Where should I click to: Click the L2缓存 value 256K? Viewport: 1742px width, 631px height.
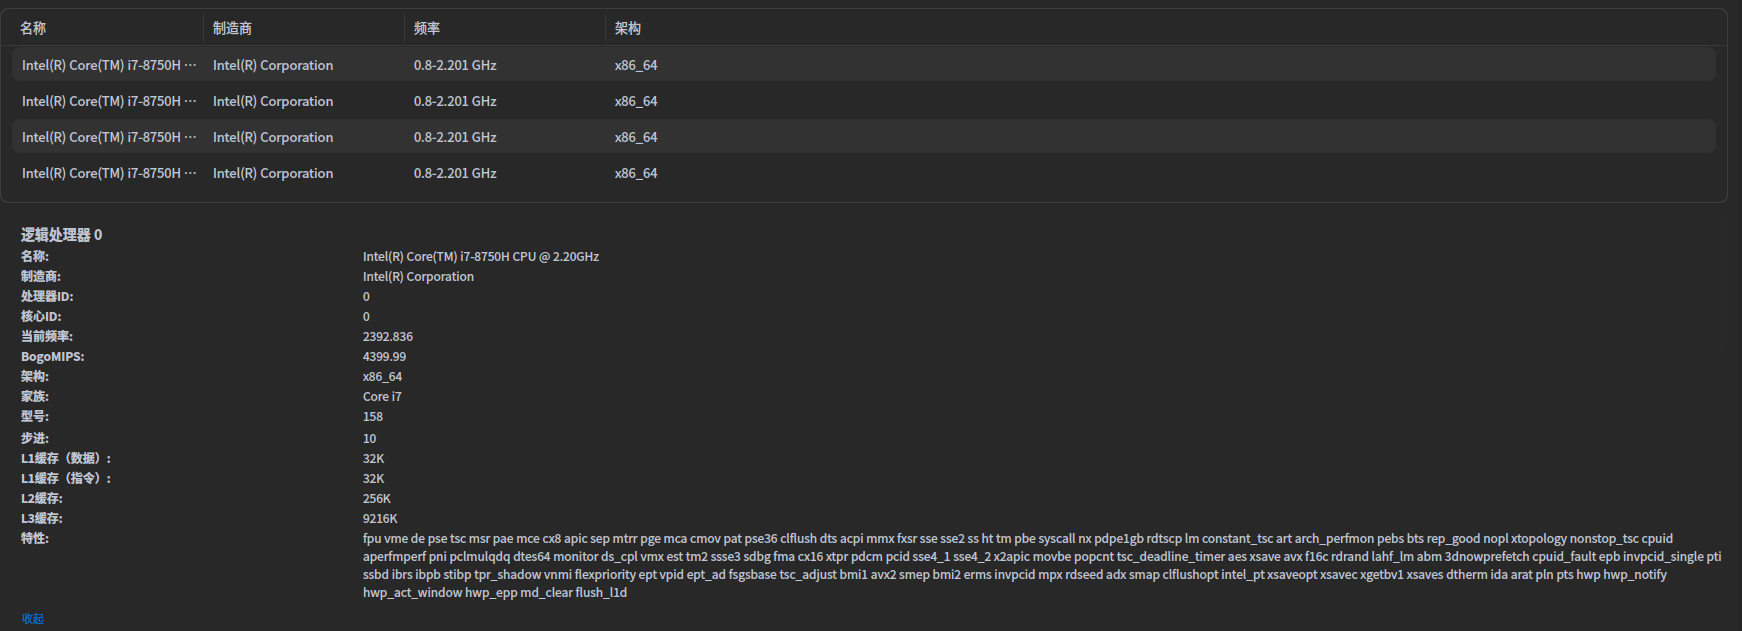[x=377, y=499]
